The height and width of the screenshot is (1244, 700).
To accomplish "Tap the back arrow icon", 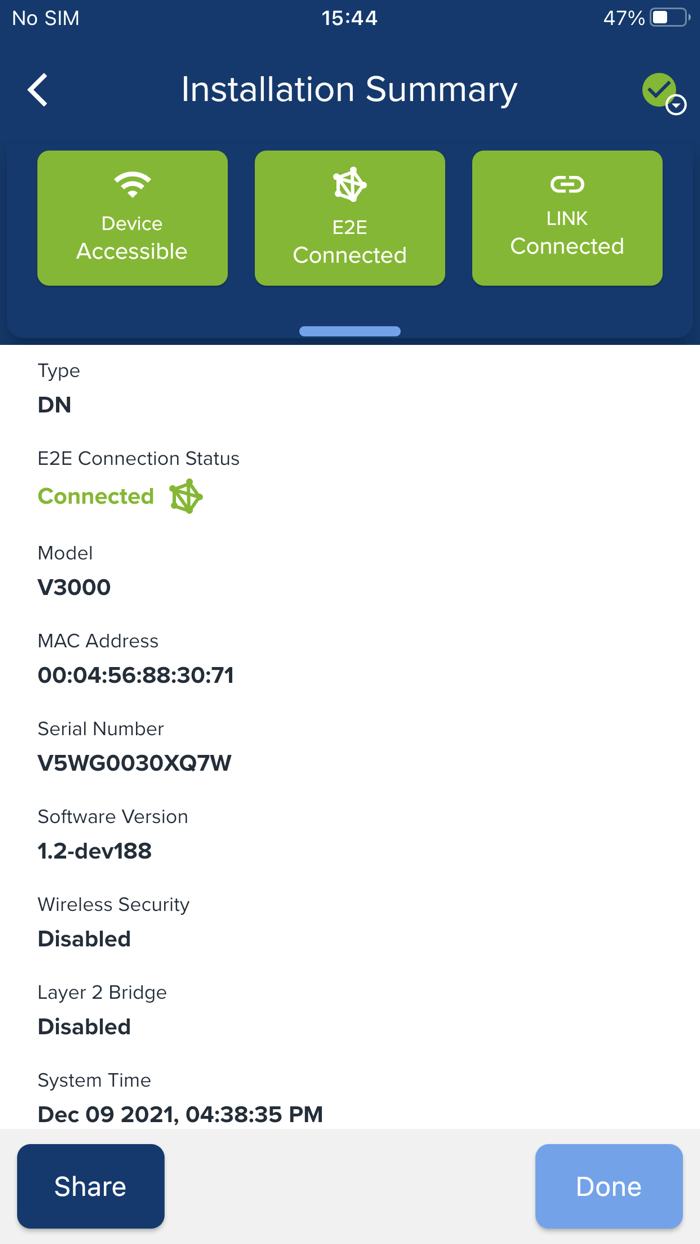I will [38, 90].
